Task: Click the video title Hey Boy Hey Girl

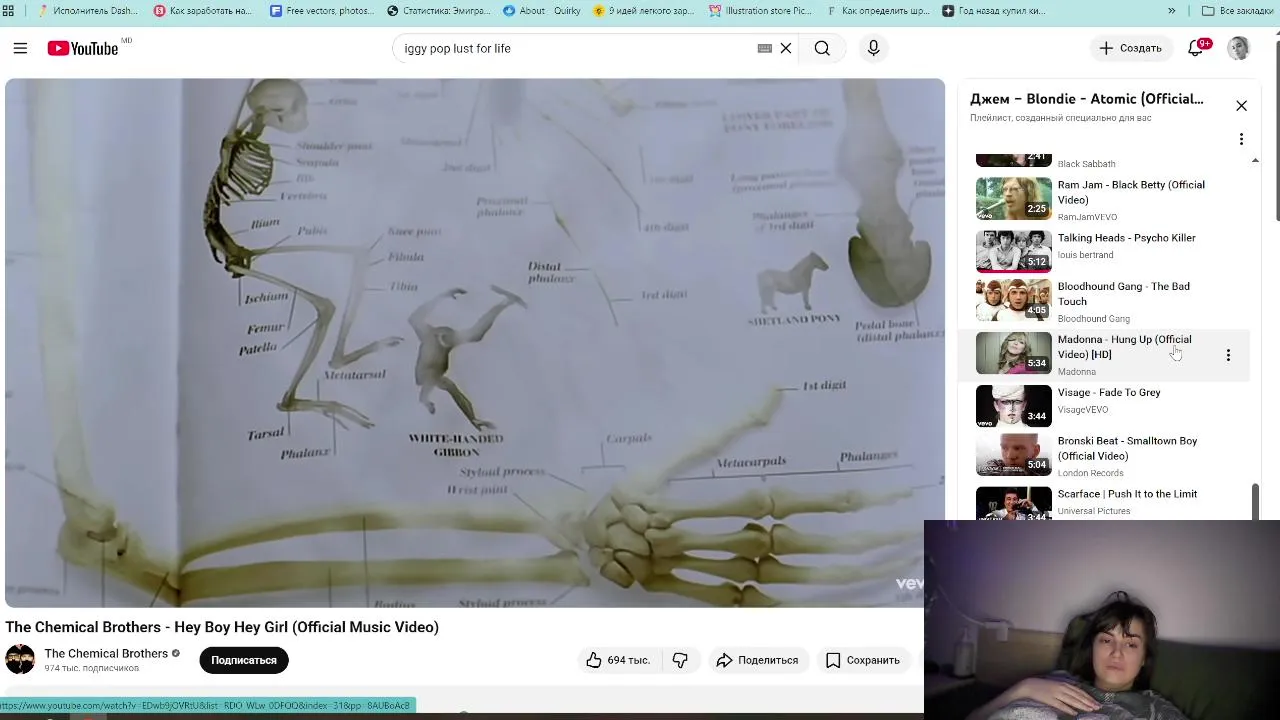Action: pos(222,627)
